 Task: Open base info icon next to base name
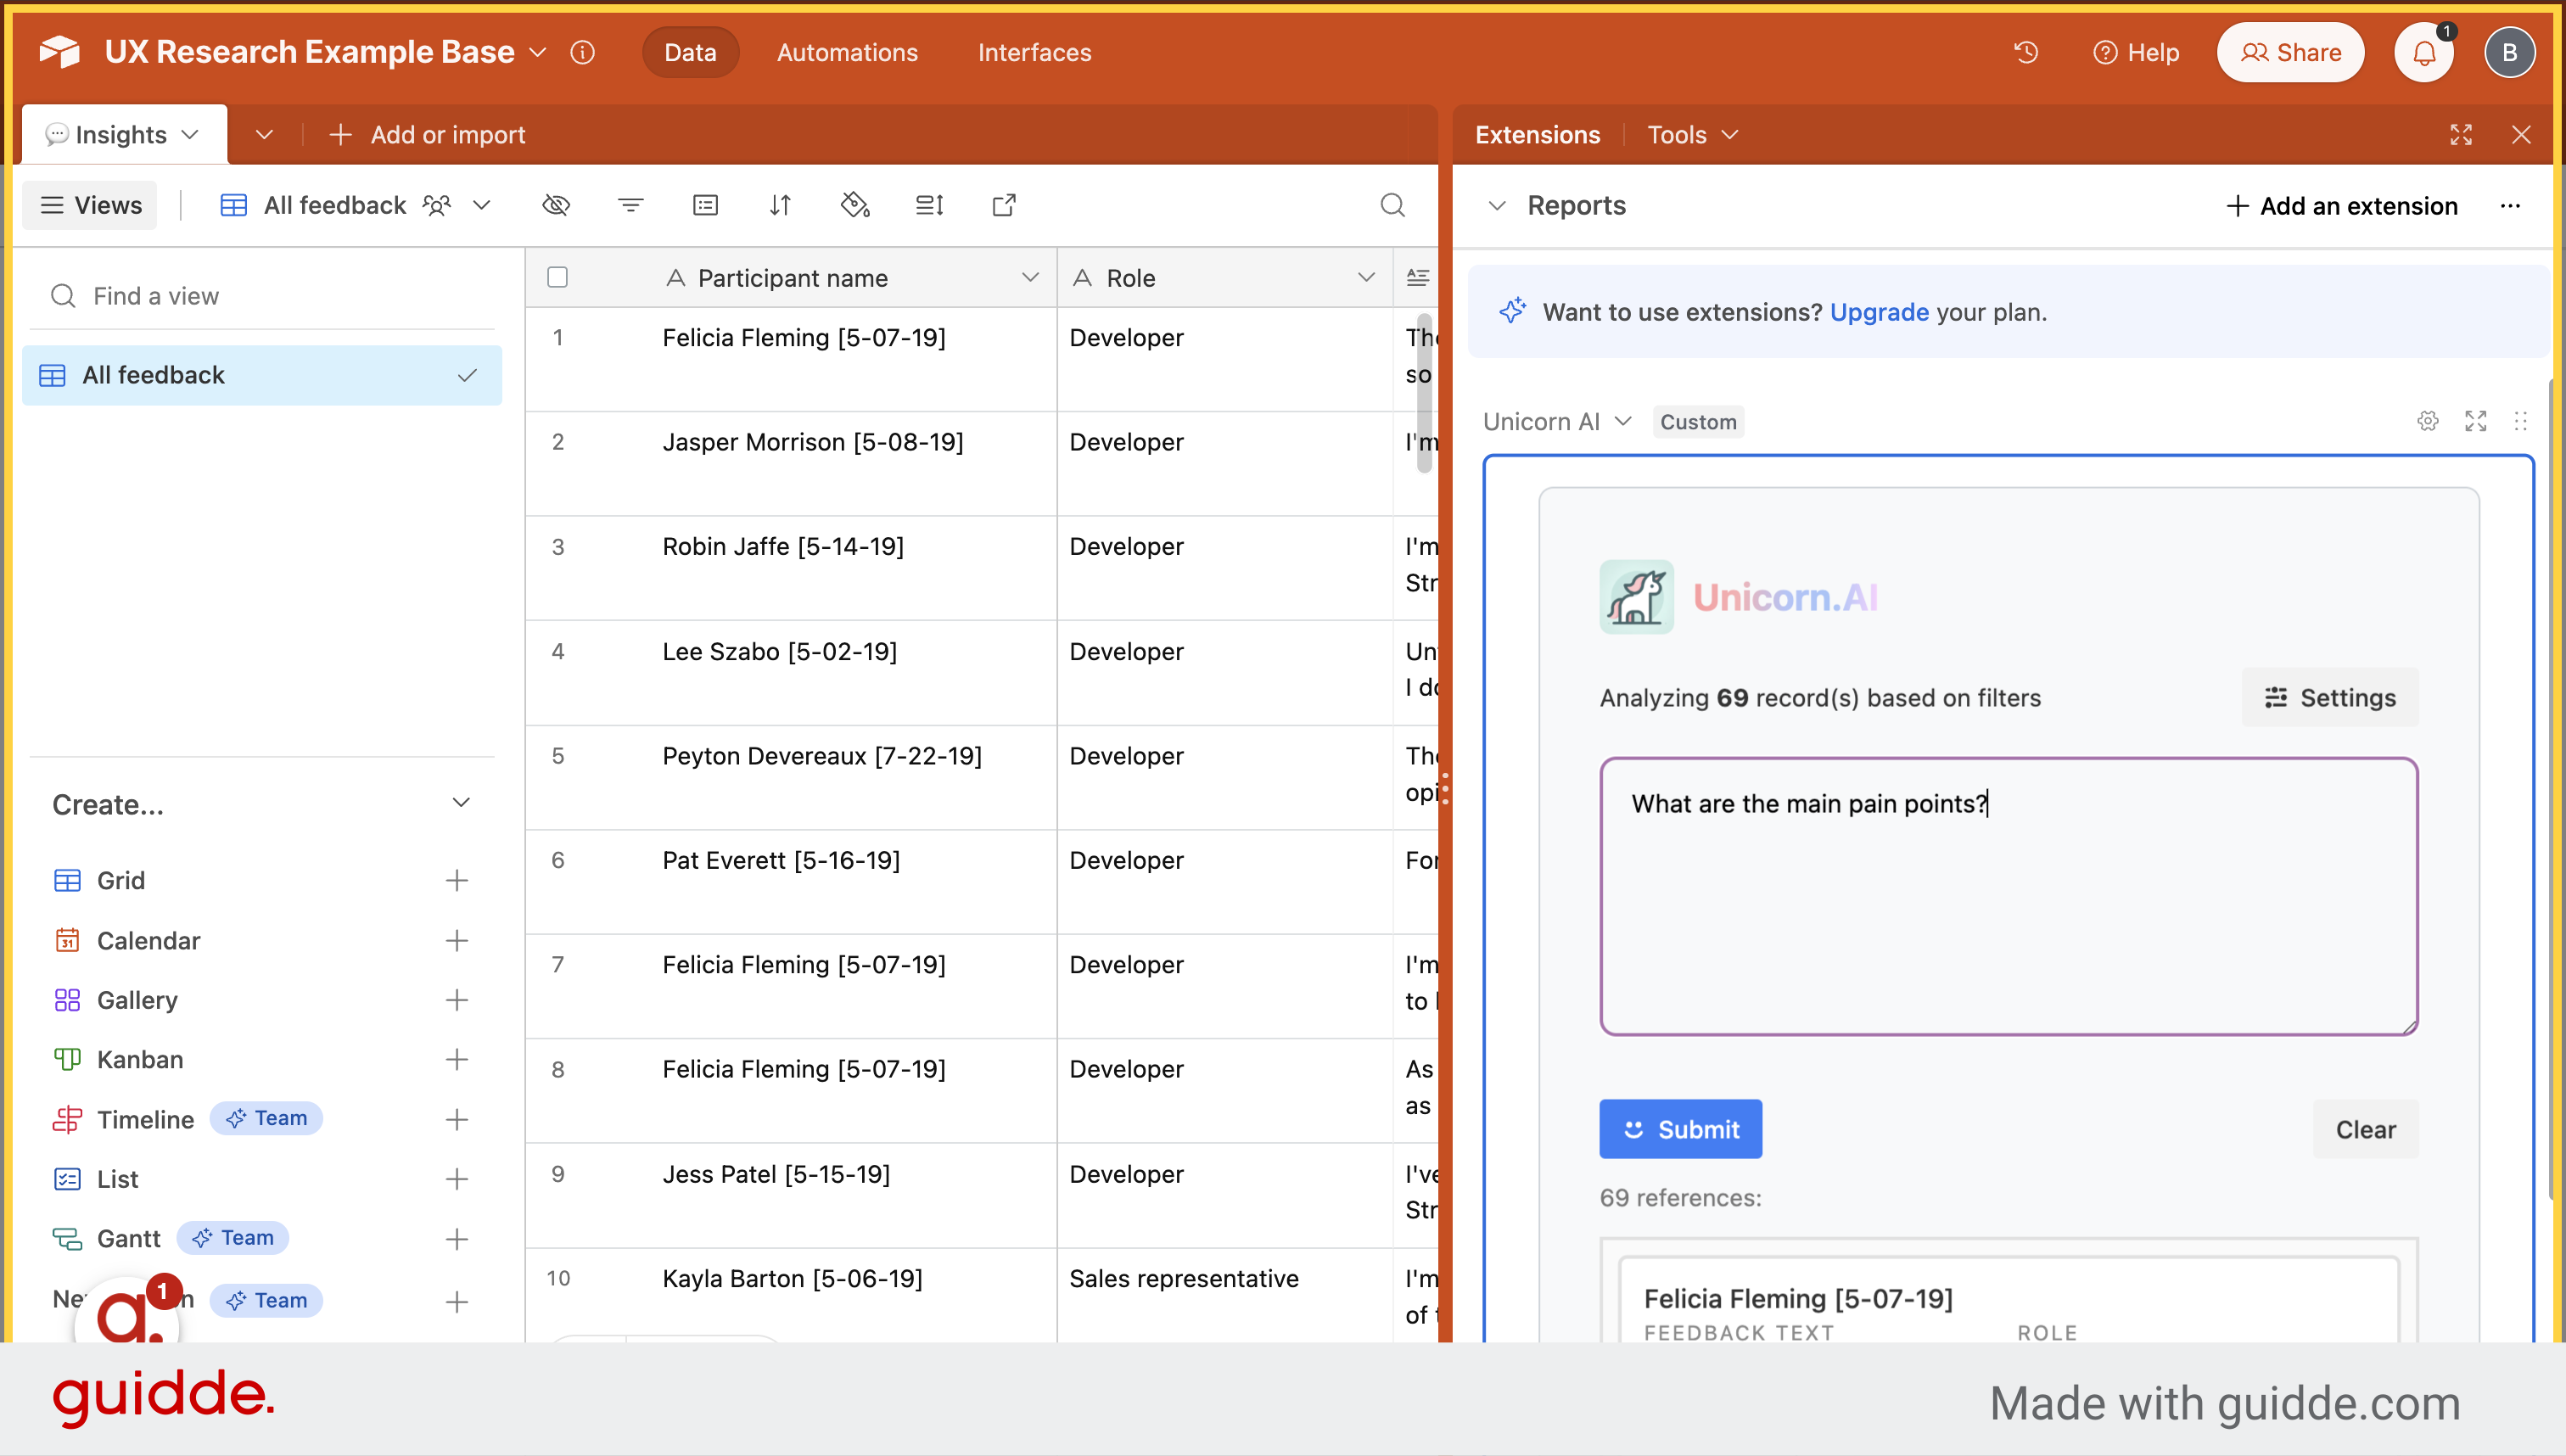click(582, 52)
